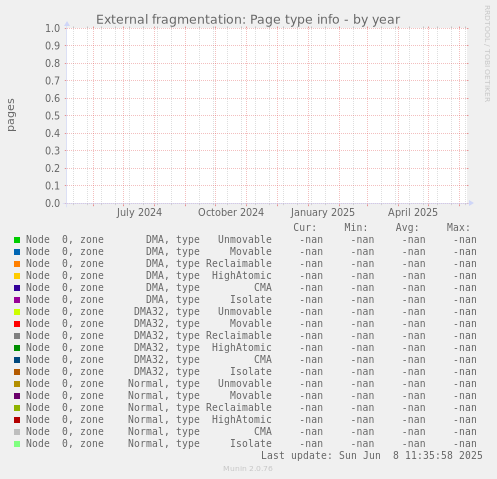Click the orange DMA Reclaimable legend swatch

17,264
